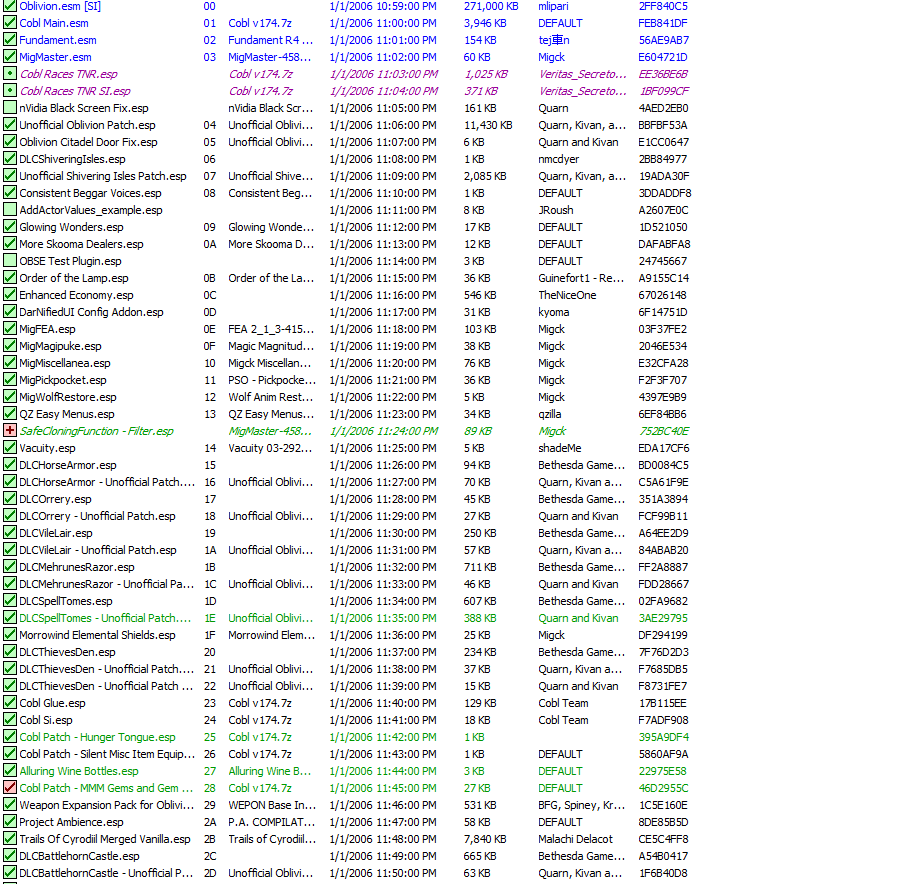The height and width of the screenshot is (884, 909).
Task: Click the qzilla author cell
Action: click(x=550, y=414)
